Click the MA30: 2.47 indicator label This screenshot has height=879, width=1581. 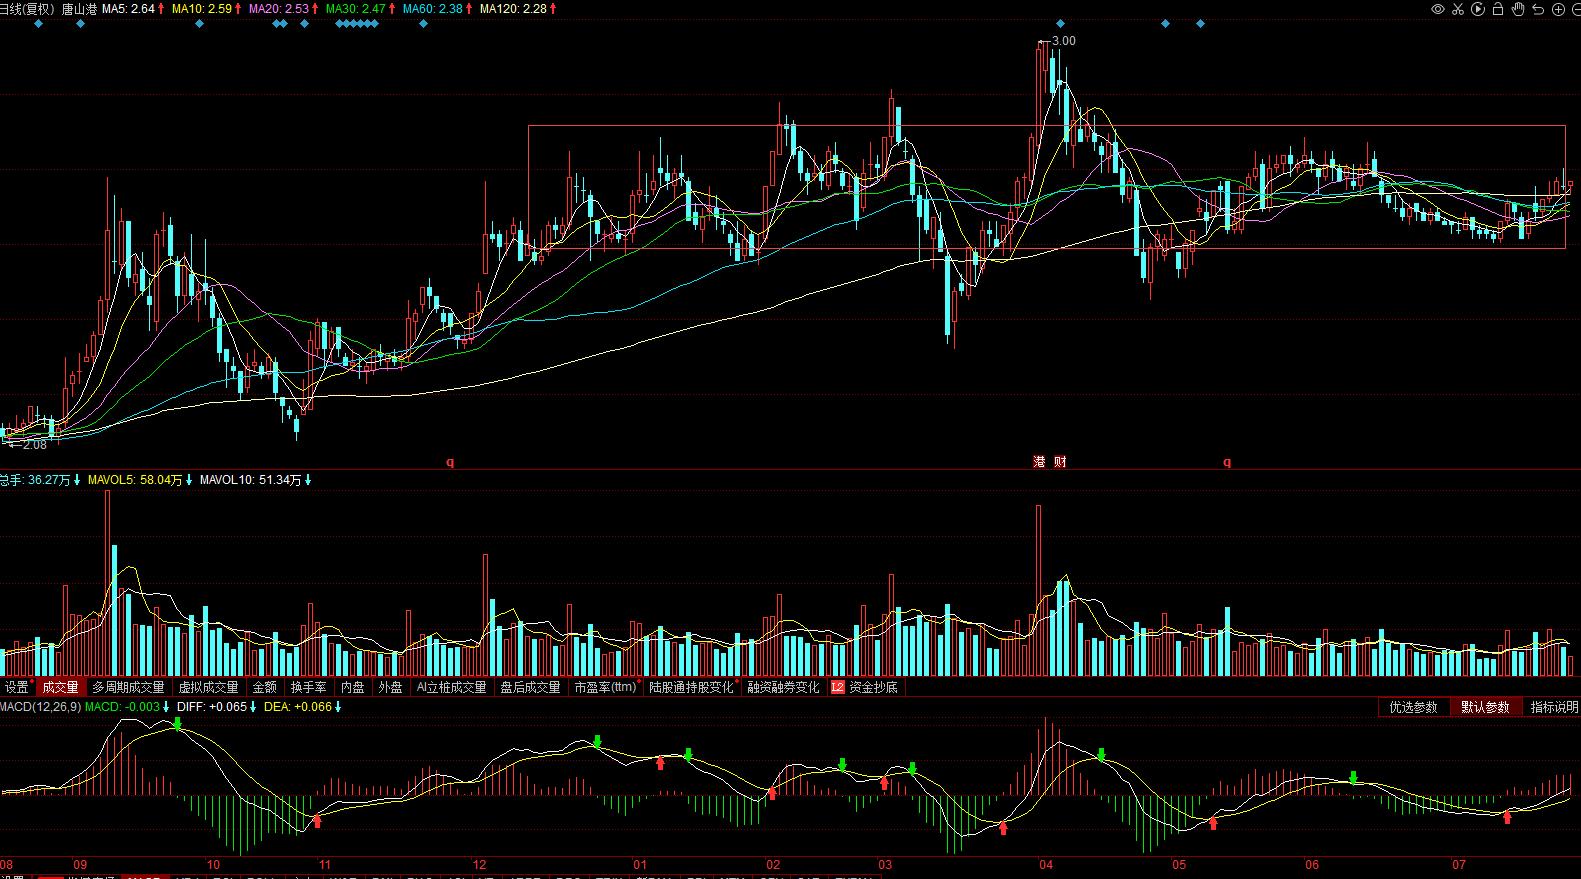click(355, 8)
